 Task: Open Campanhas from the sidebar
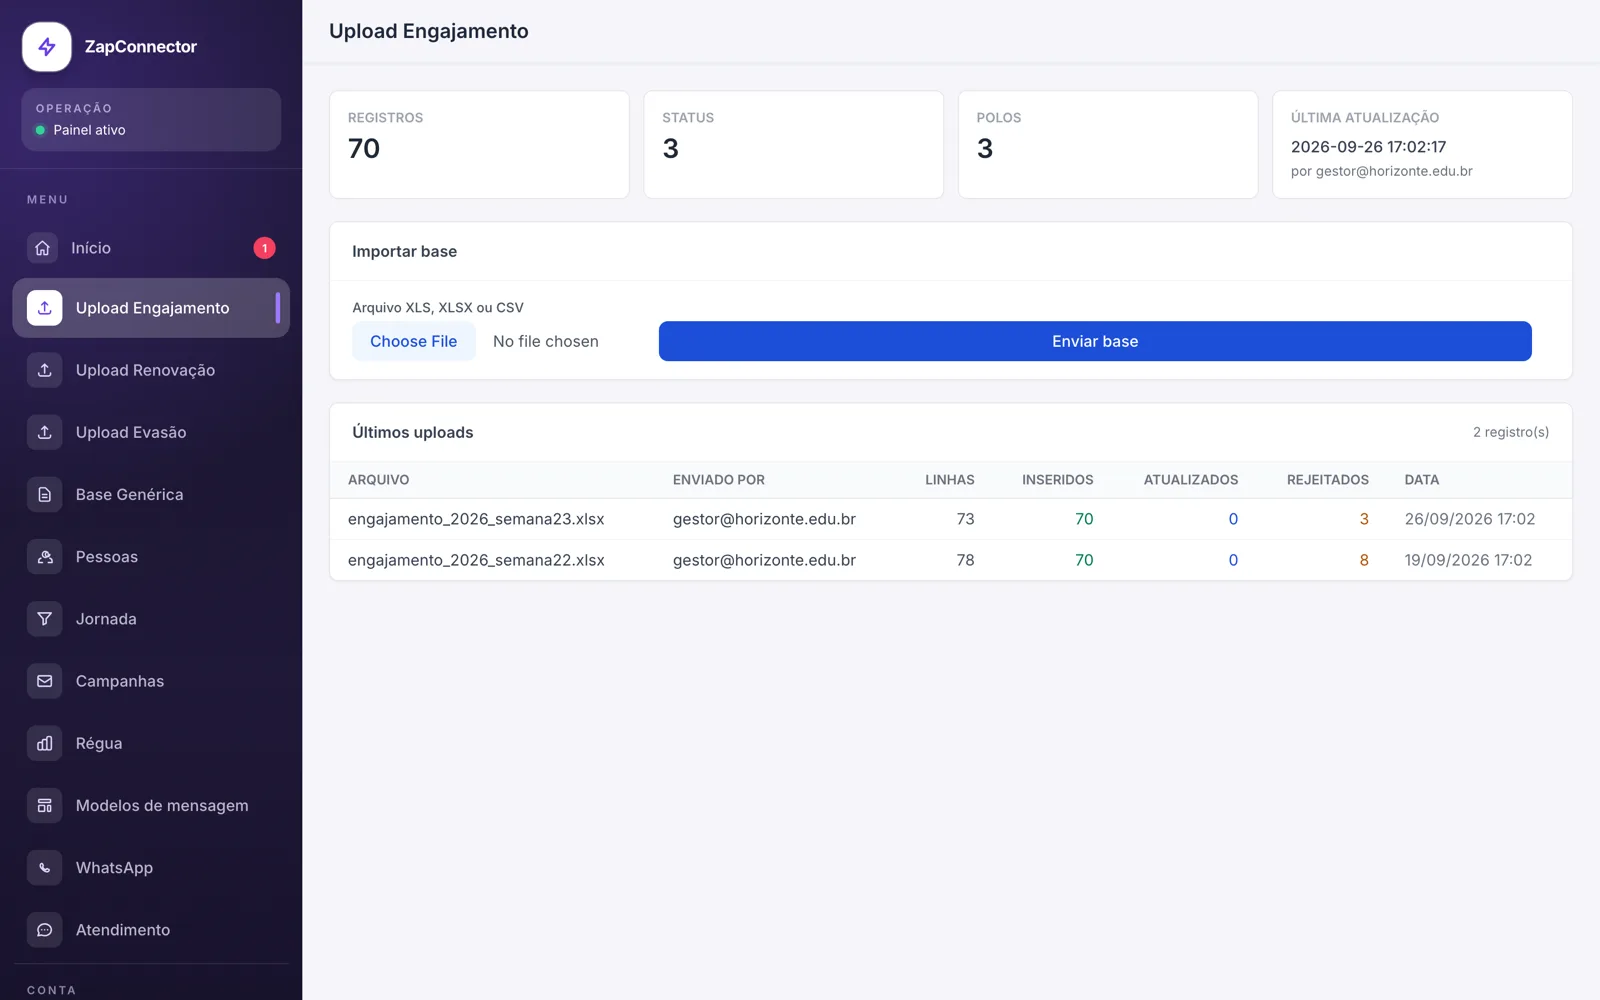click(151, 681)
